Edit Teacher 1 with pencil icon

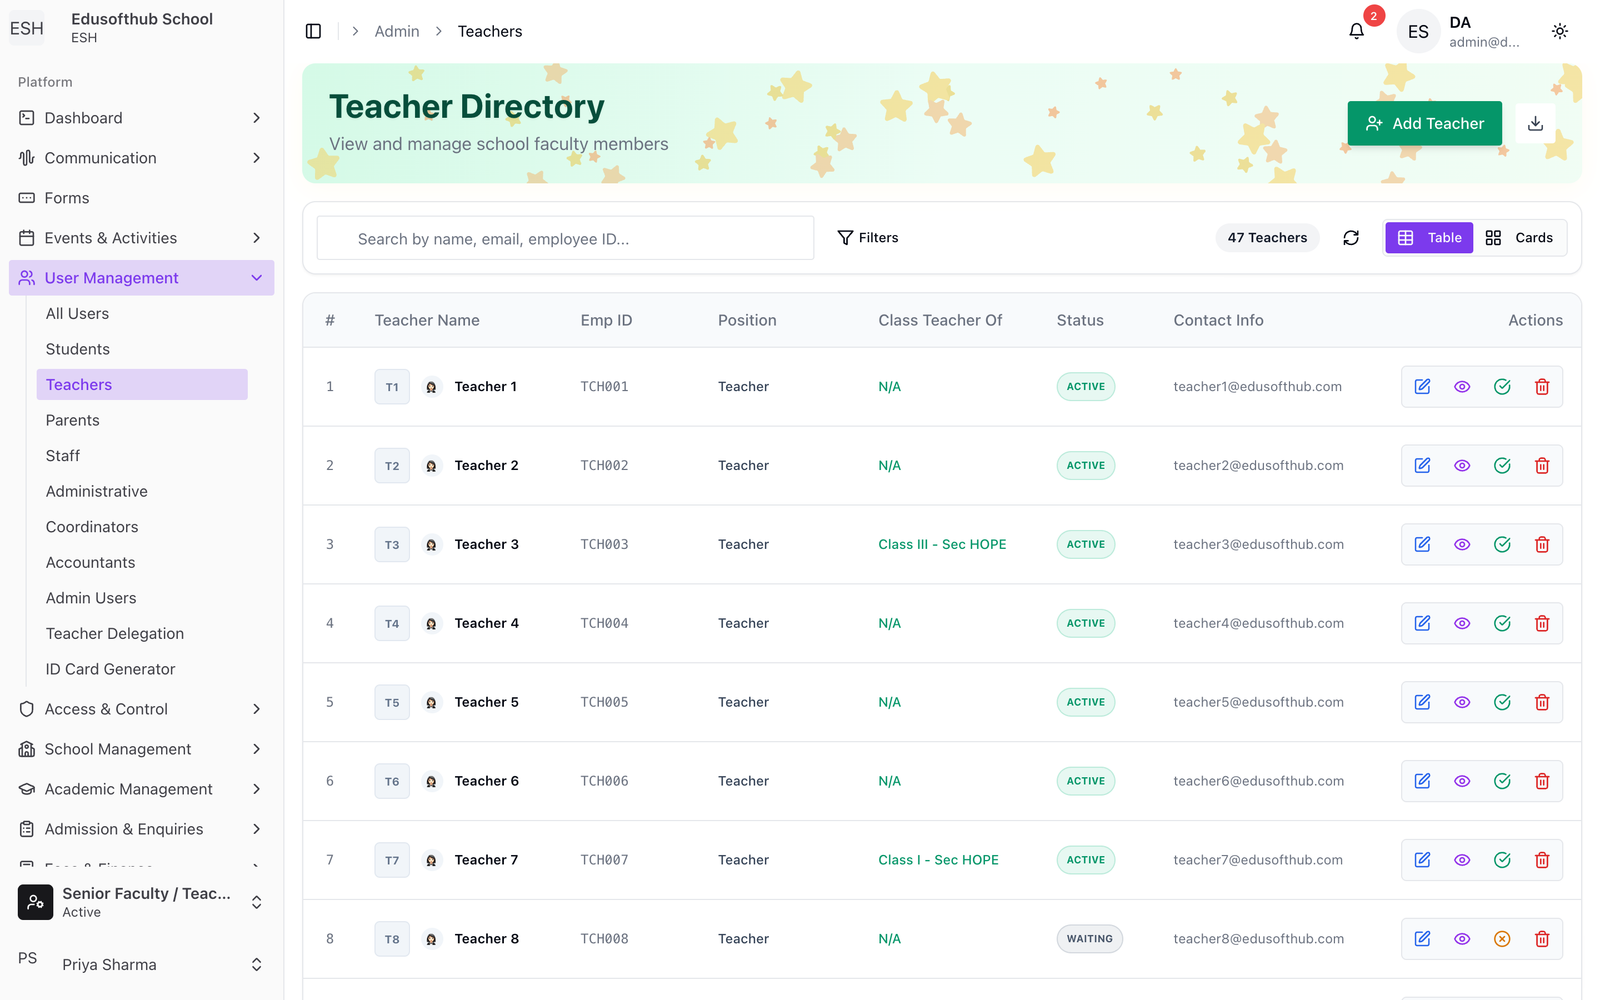(x=1422, y=387)
